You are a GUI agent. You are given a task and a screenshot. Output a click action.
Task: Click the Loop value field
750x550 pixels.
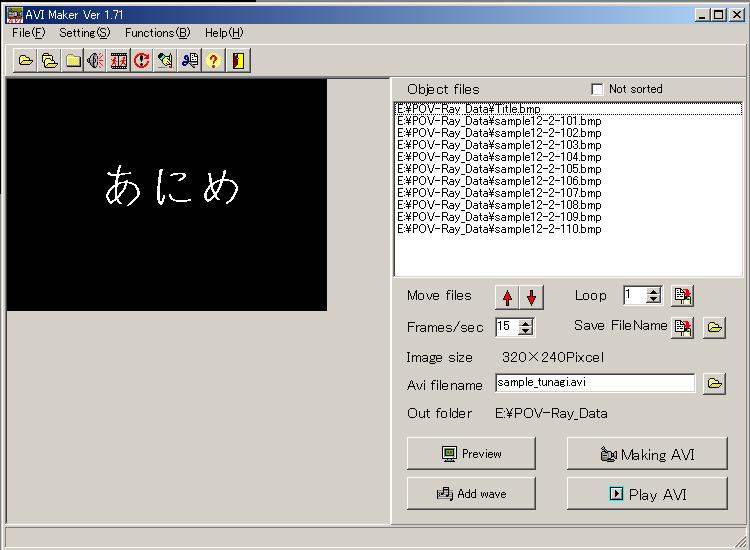tap(635, 295)
